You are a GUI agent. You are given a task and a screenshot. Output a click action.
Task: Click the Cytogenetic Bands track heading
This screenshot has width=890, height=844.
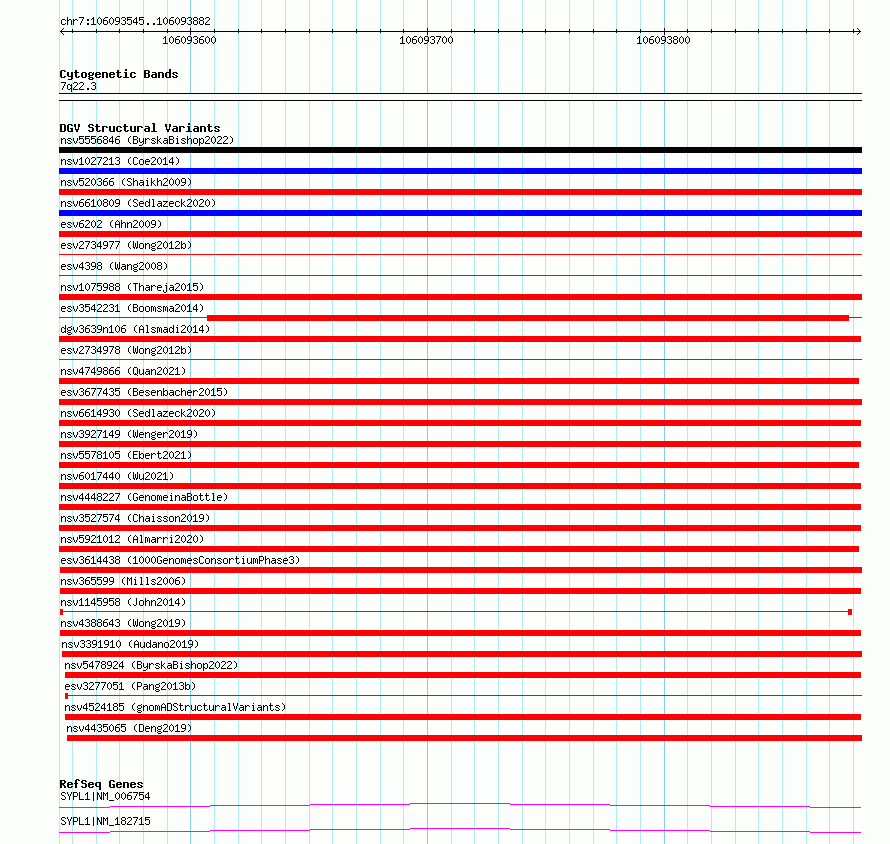[119, 74]
